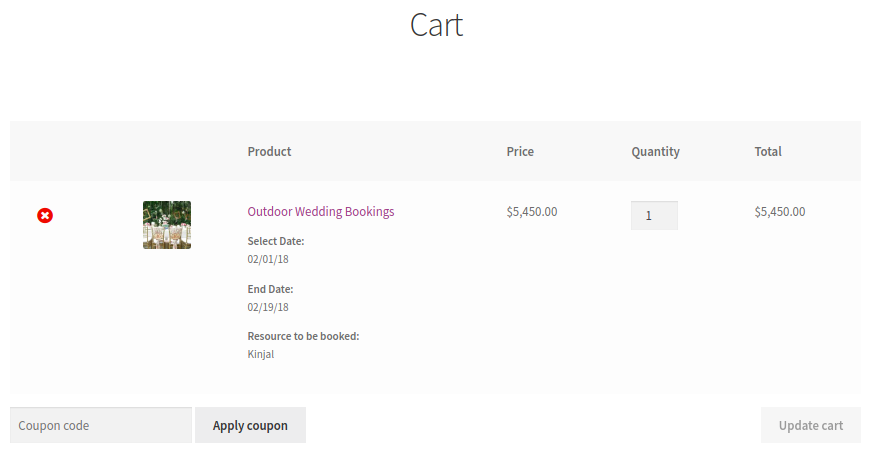Click the Cart page heading

tap(436, 25)
